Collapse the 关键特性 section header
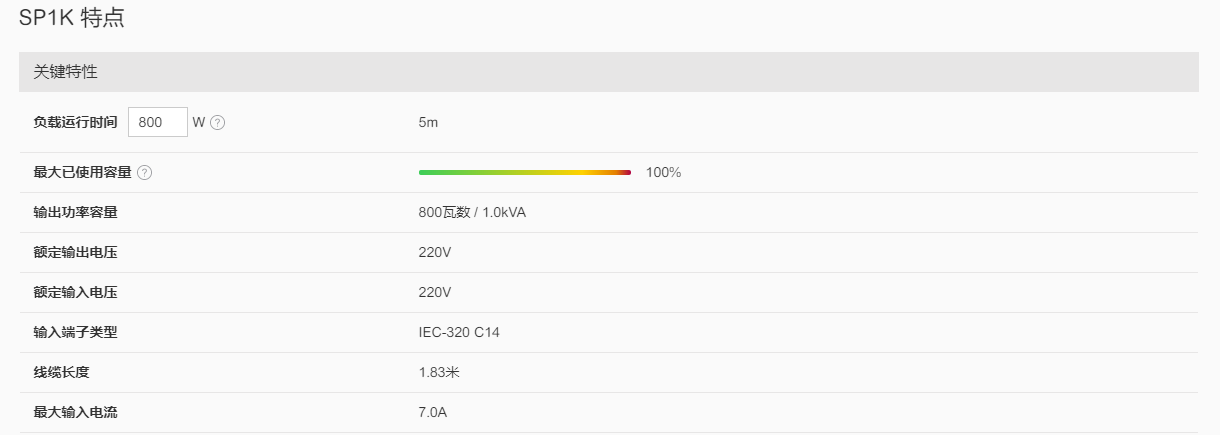Screen dimensions: 1220x435 [x=609, y=72]
